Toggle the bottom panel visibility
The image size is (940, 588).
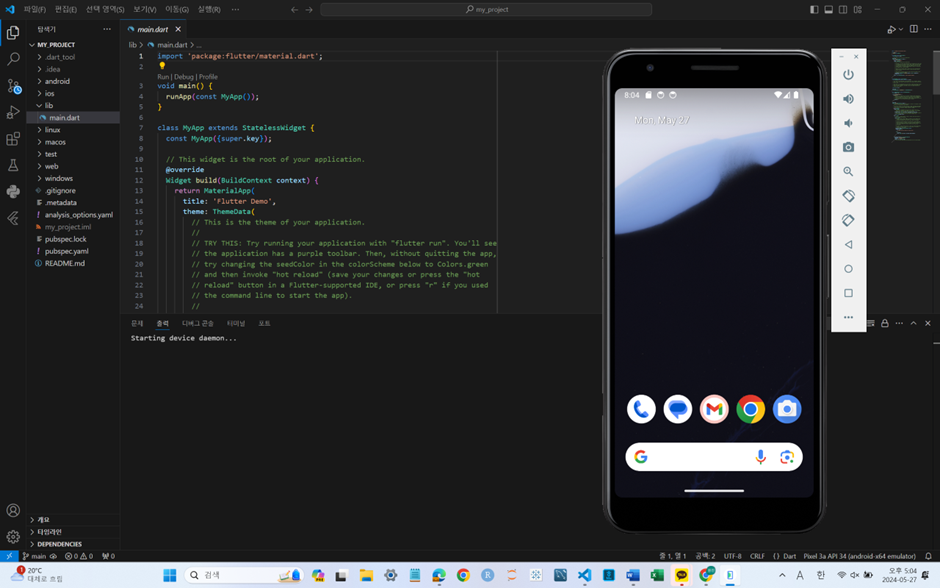pos(829,9)
